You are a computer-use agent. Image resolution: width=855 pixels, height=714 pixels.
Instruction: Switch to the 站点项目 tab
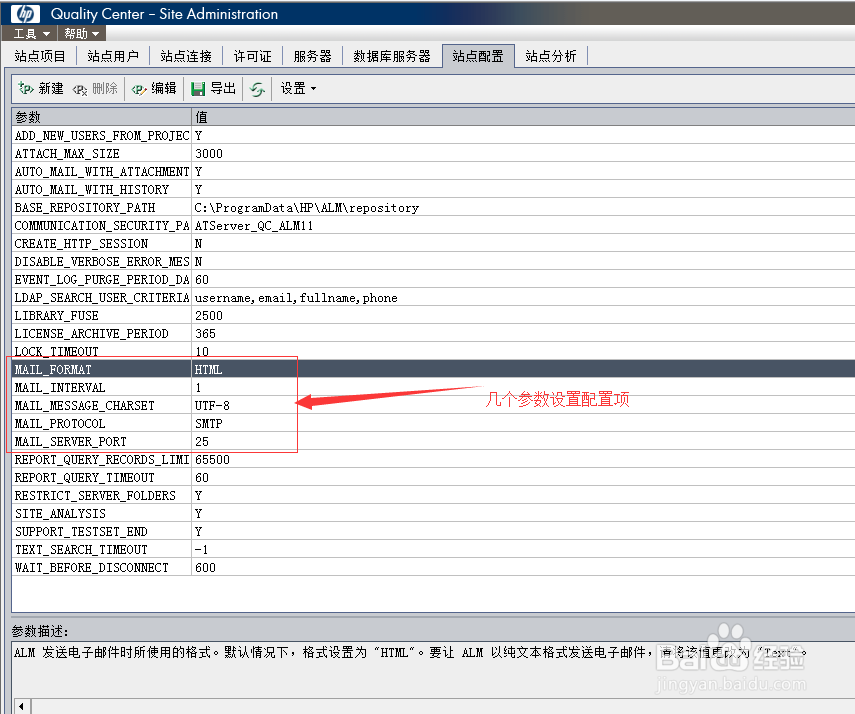pos(40,56)
